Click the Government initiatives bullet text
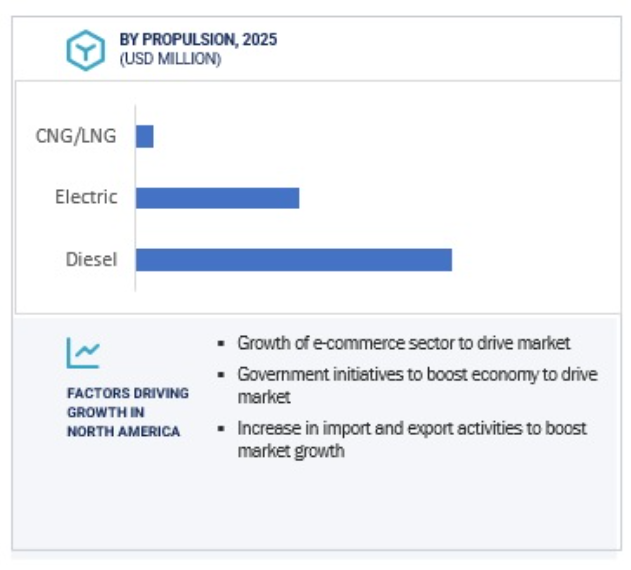 [x=417, y=386]
